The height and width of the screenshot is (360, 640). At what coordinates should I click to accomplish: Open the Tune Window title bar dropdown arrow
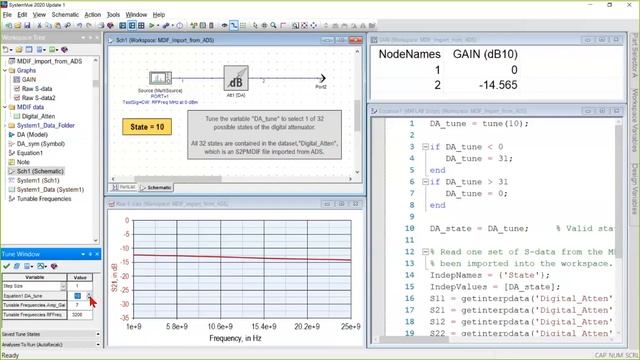(x=83, y=254)
